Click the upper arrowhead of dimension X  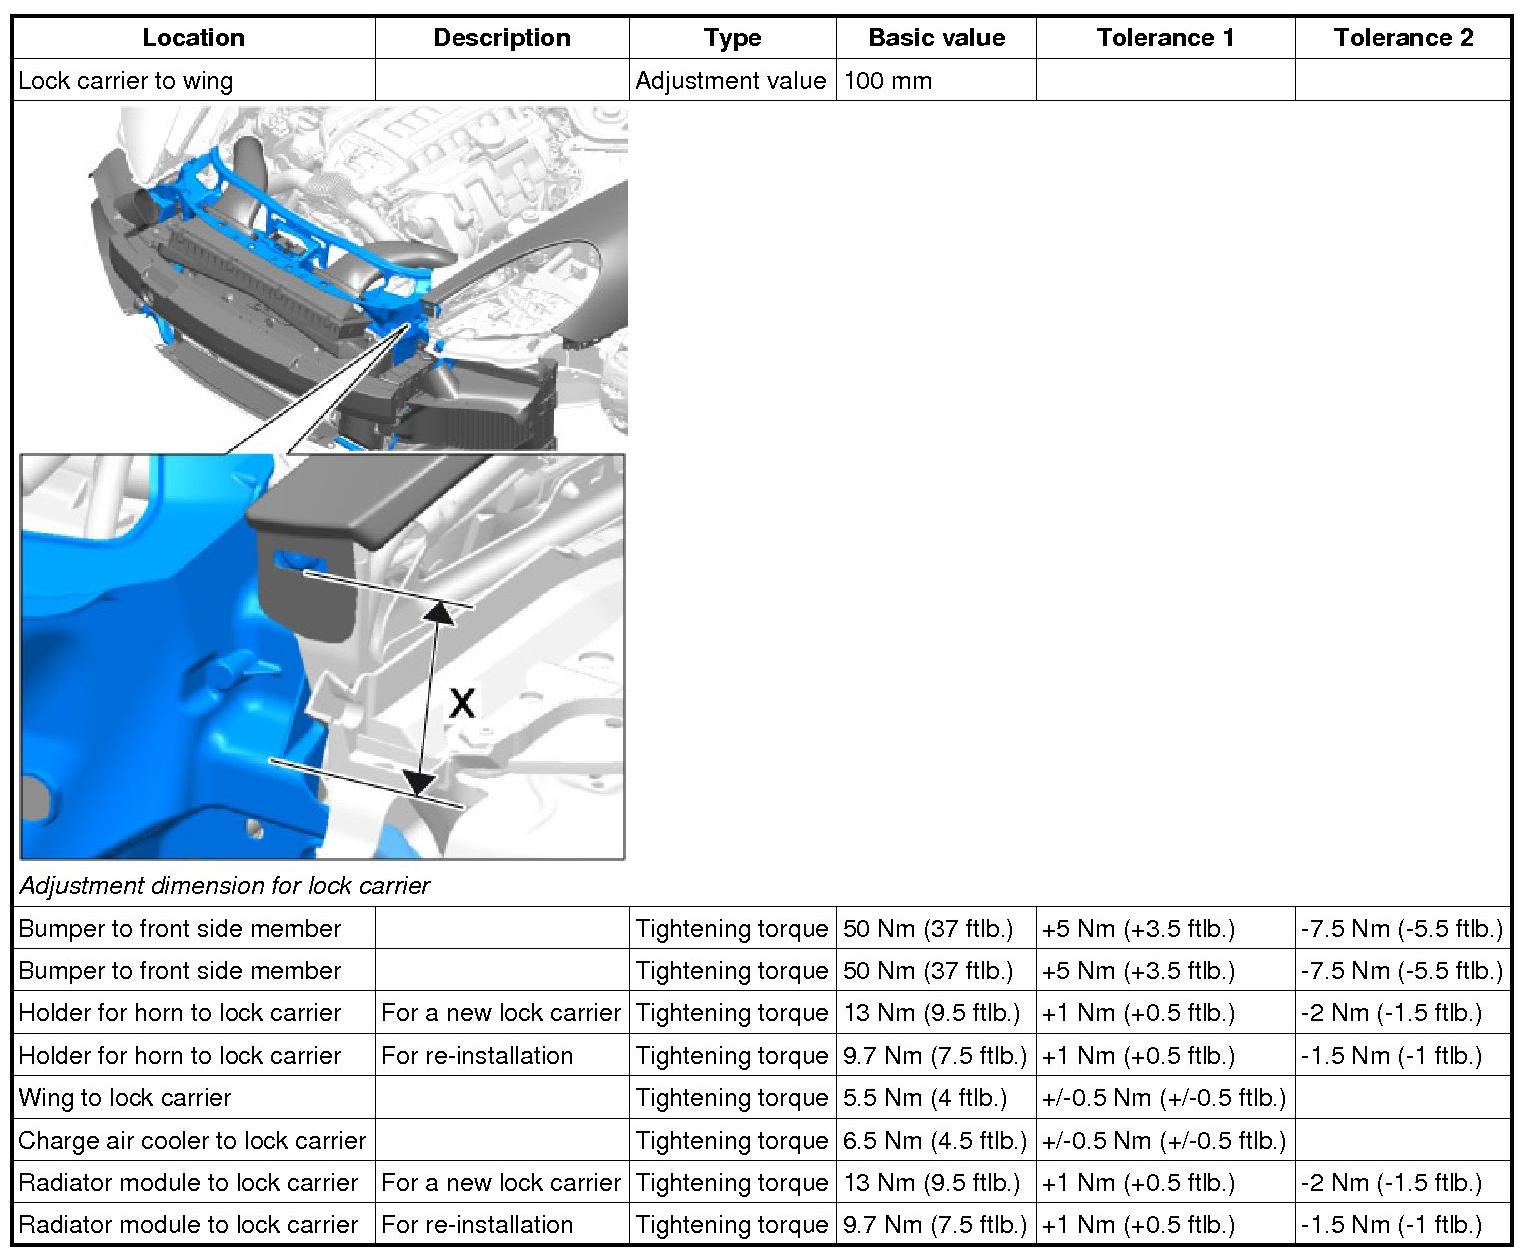click(439, 610)
